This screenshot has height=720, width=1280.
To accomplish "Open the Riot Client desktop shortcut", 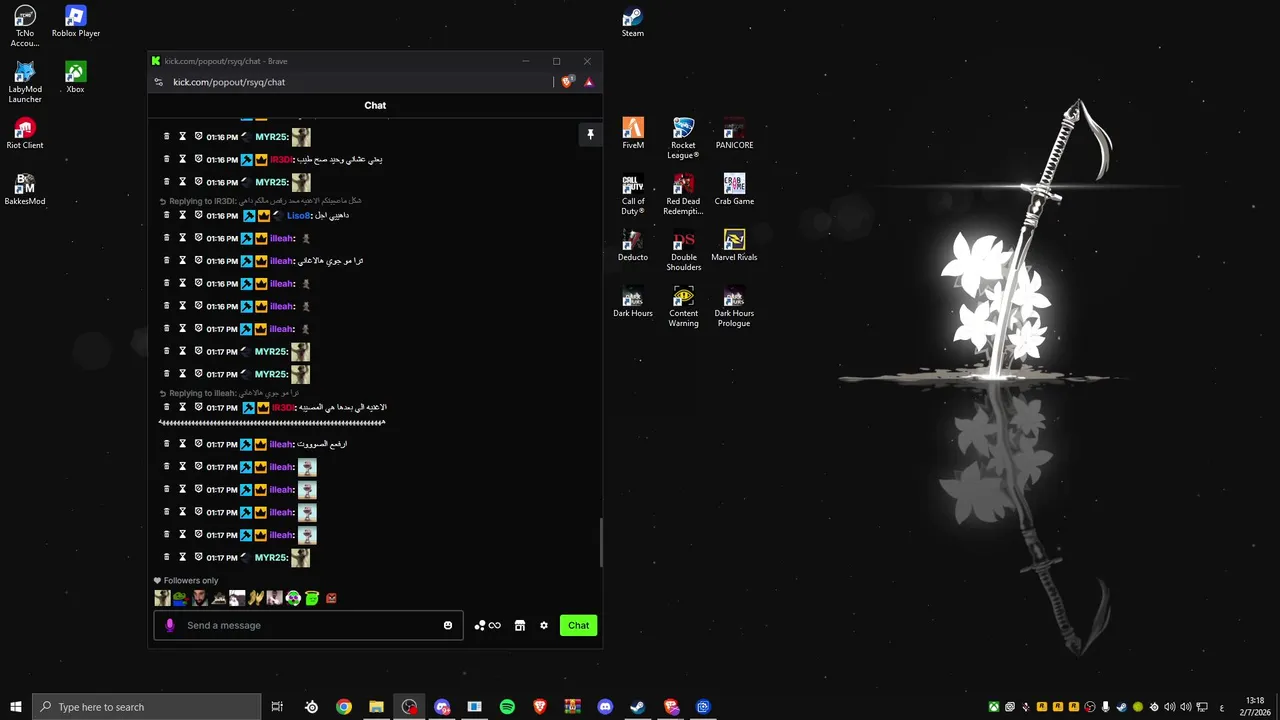I will [x=25, y=134].
